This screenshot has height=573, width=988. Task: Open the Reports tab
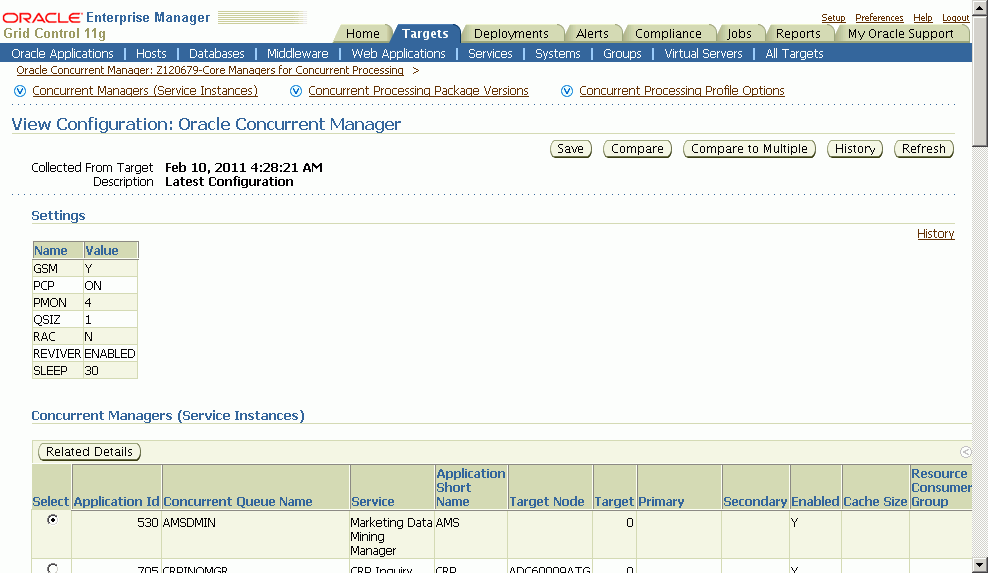point(798,33)
